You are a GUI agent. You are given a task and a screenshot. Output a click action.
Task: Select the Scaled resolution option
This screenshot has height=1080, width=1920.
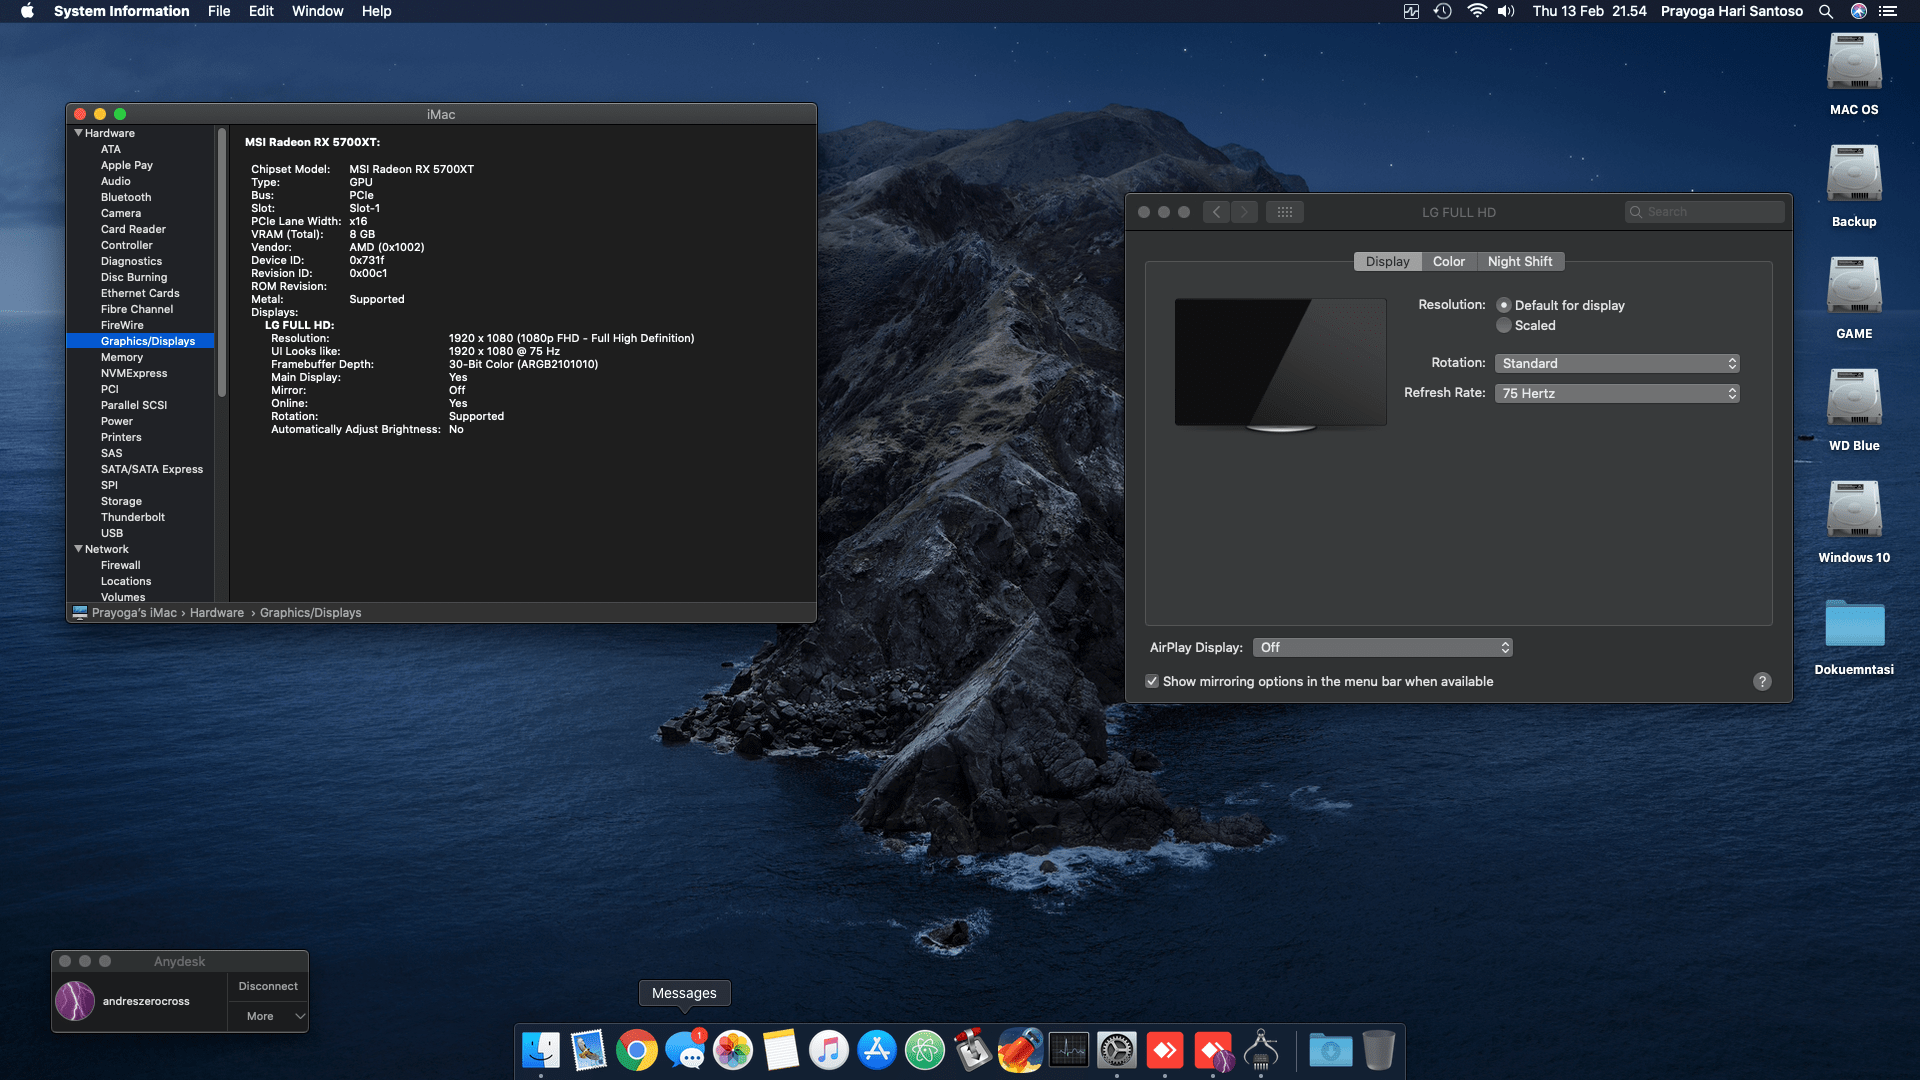[1504, 325]
